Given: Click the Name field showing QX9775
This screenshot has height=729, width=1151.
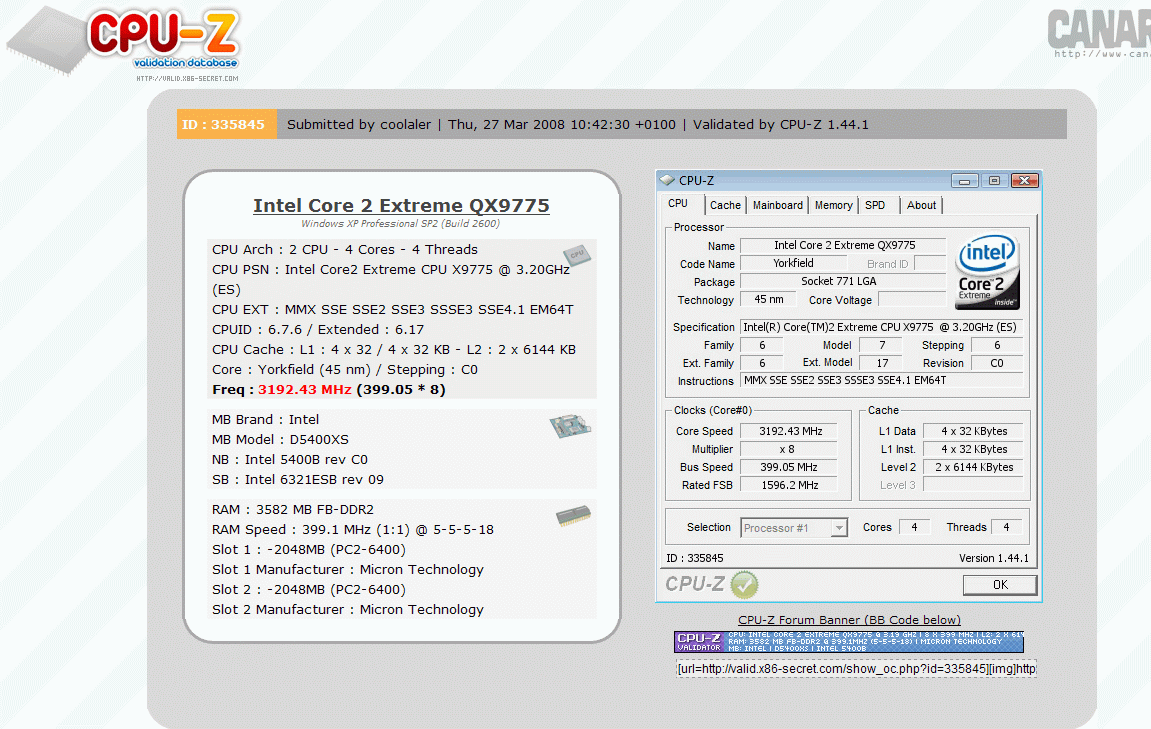Looking at the screenshot, I should (844, 245).
